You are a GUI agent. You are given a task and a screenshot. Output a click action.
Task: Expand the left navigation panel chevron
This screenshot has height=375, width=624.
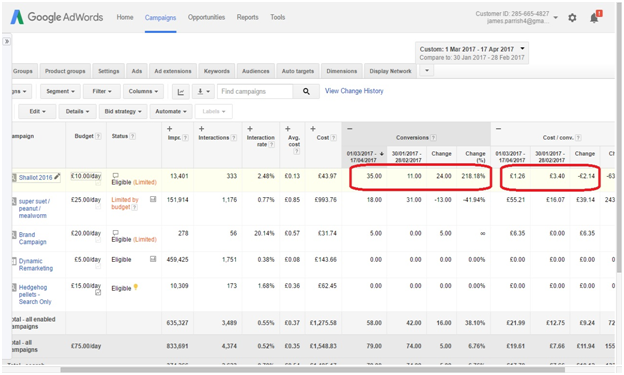[6, 41]
